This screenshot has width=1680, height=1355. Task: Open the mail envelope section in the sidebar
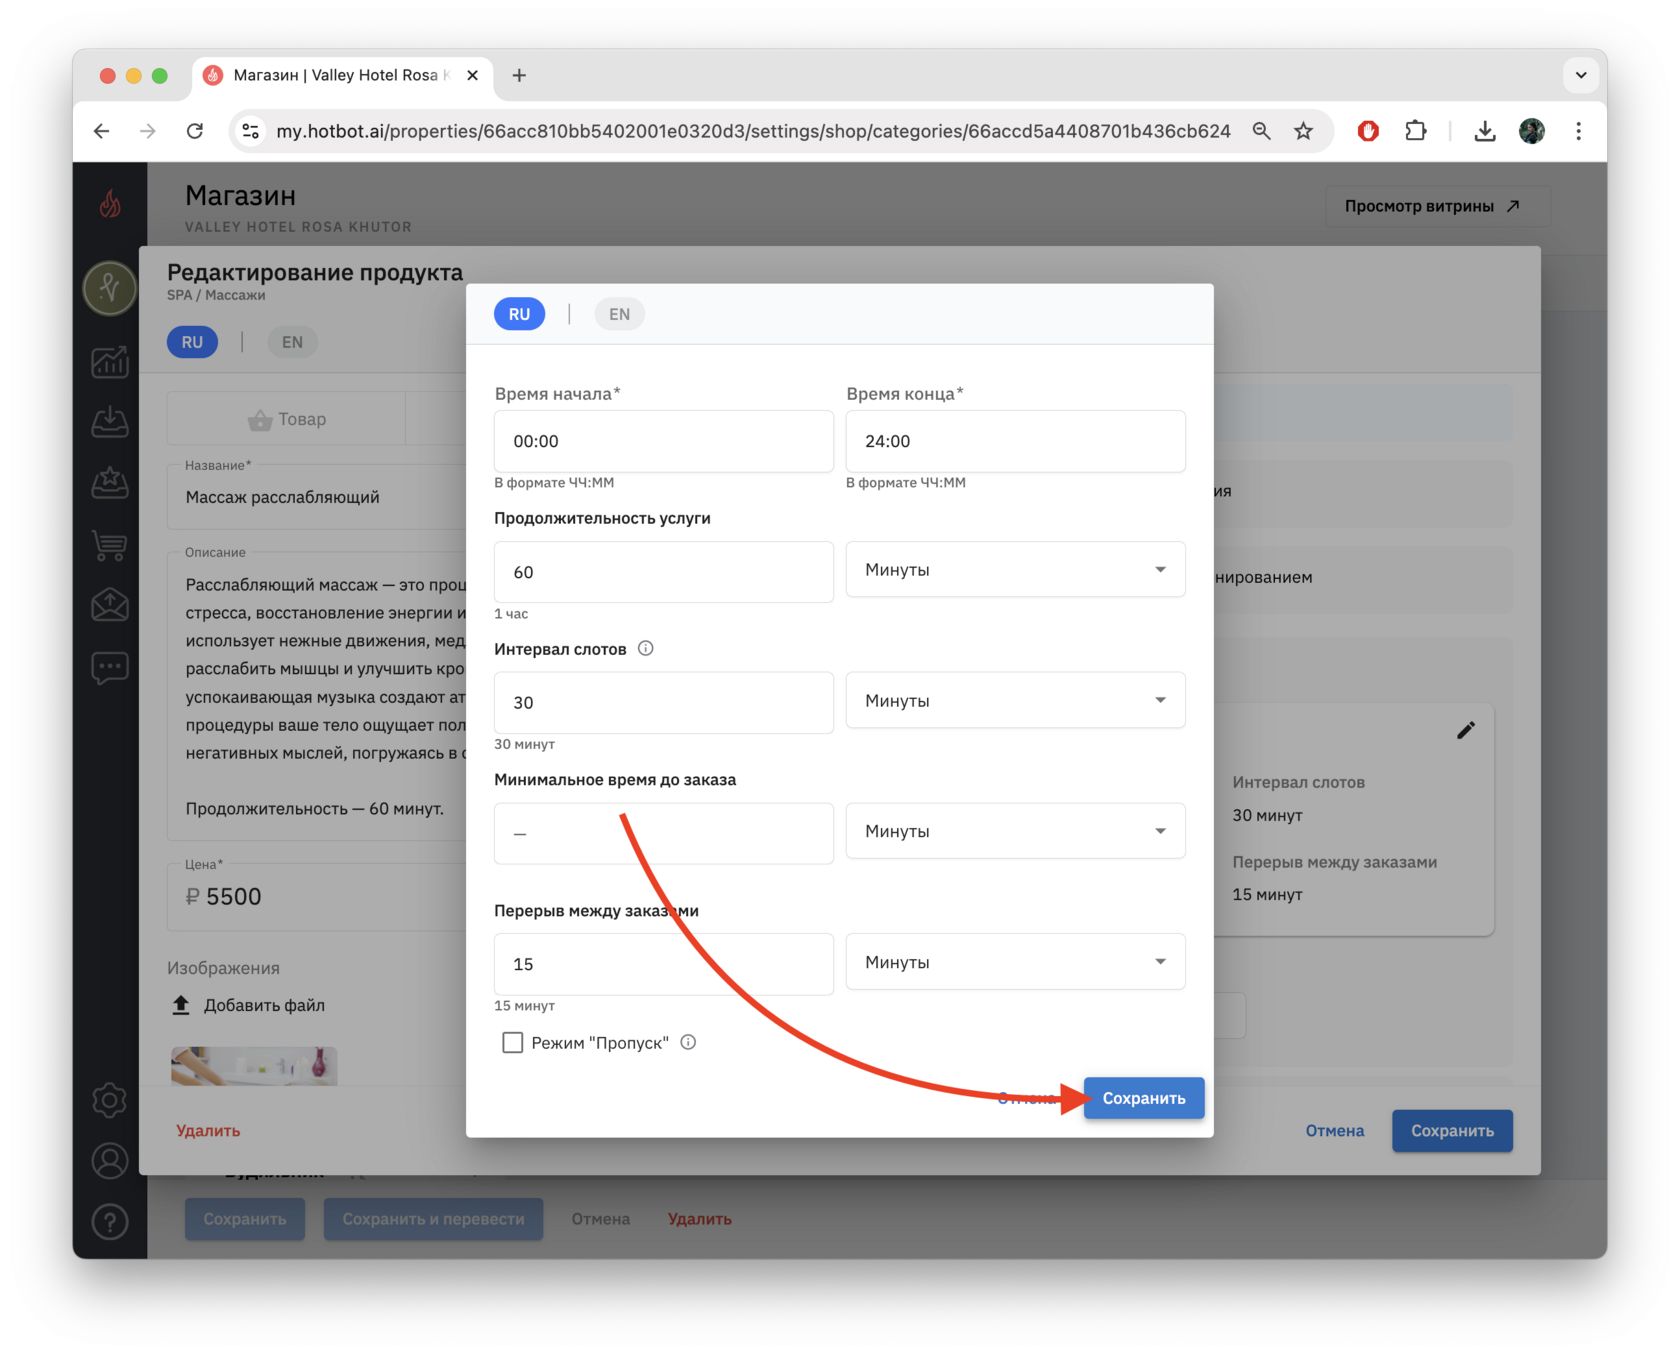[110, 605]
